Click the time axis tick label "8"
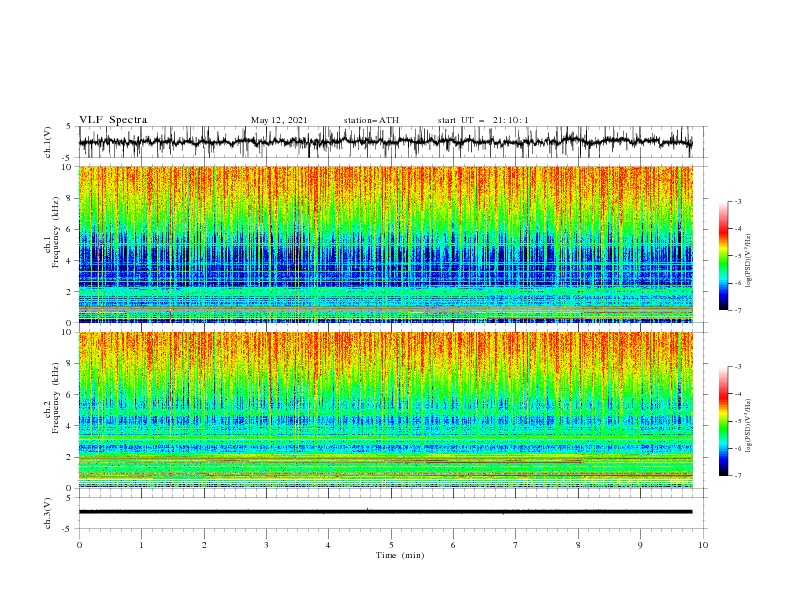The width and height of the screenshot is (792, 612). pyautogui.click(x=578, y=545)
